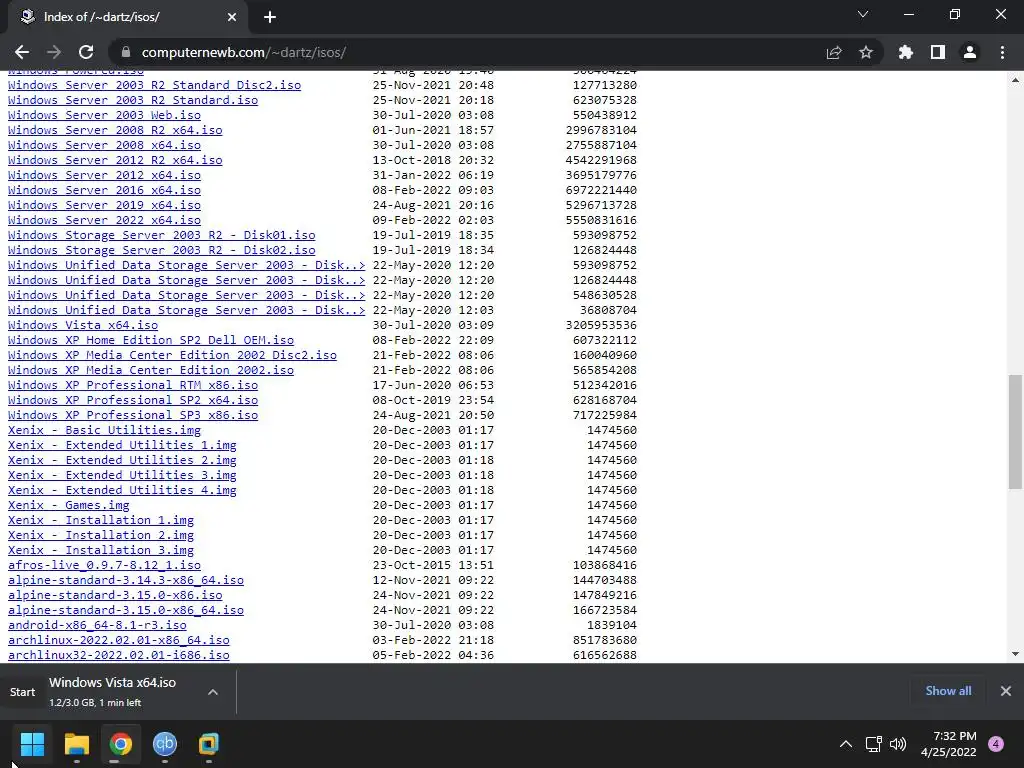This screenshot has height=768, width=1024.
Task: Open the VMware taskbar icon
Action: [x=209, y=743]
